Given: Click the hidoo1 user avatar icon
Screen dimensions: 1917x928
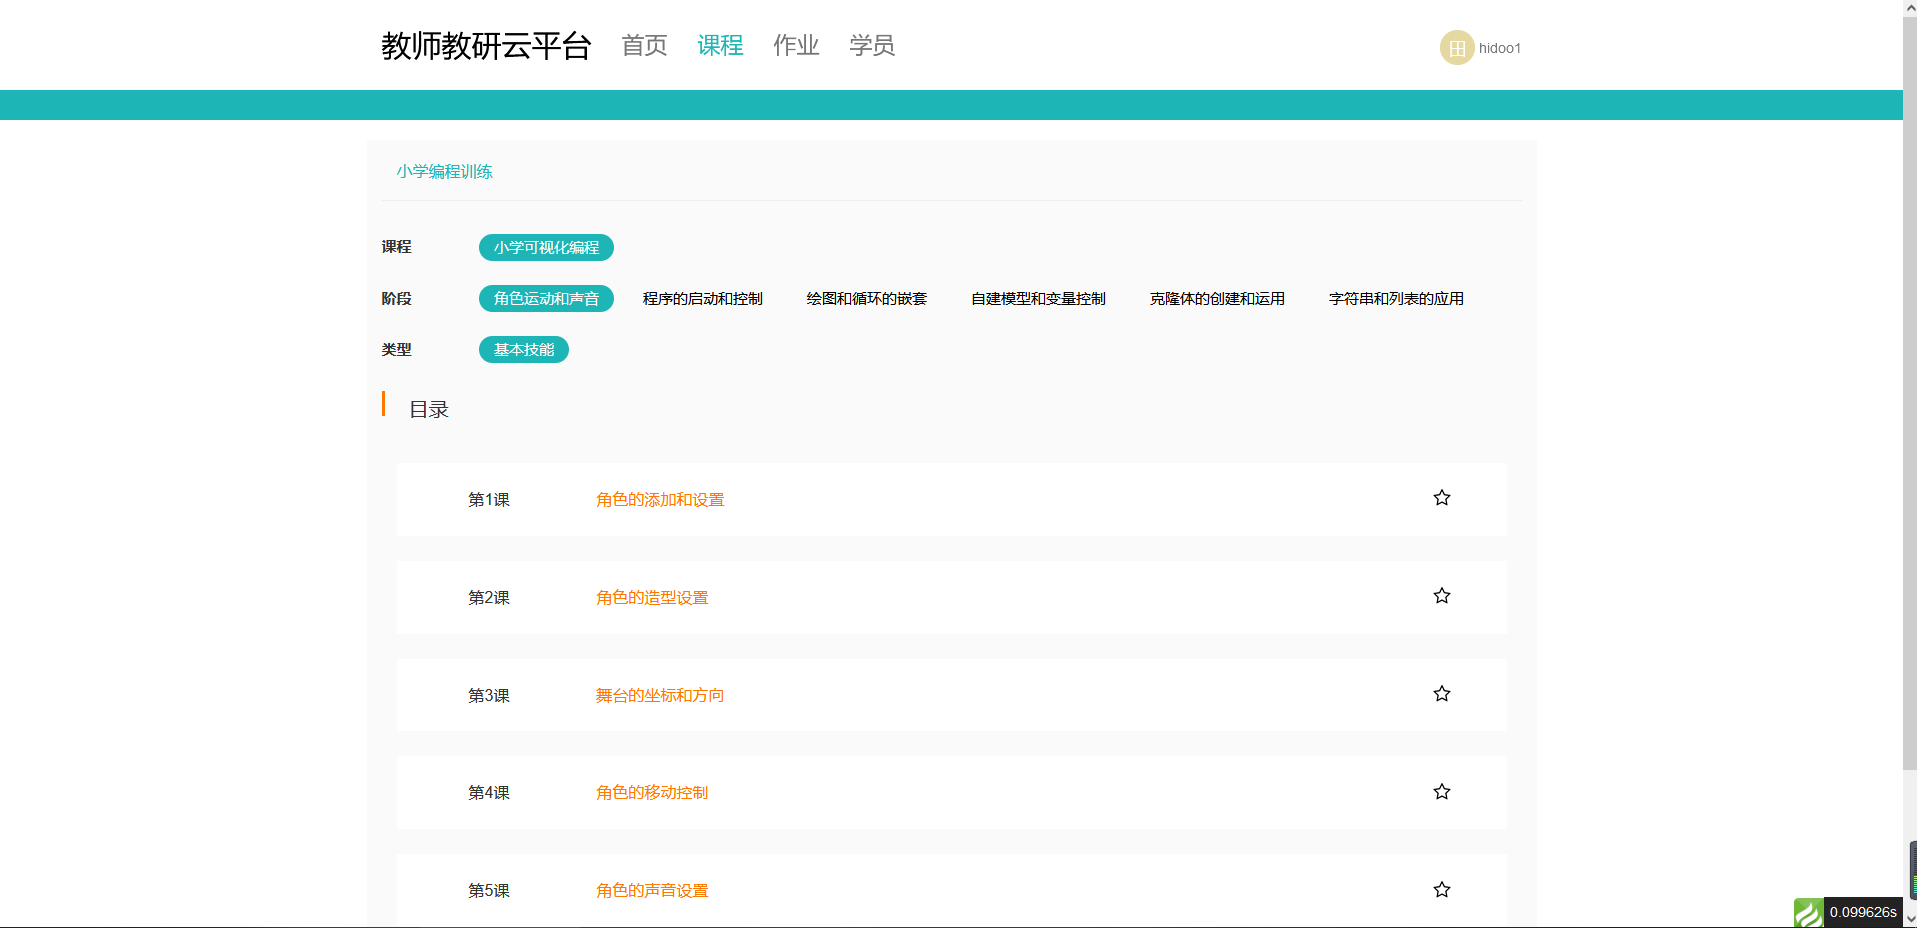Looking at the screenshot, I should [x=1456, y=48].
